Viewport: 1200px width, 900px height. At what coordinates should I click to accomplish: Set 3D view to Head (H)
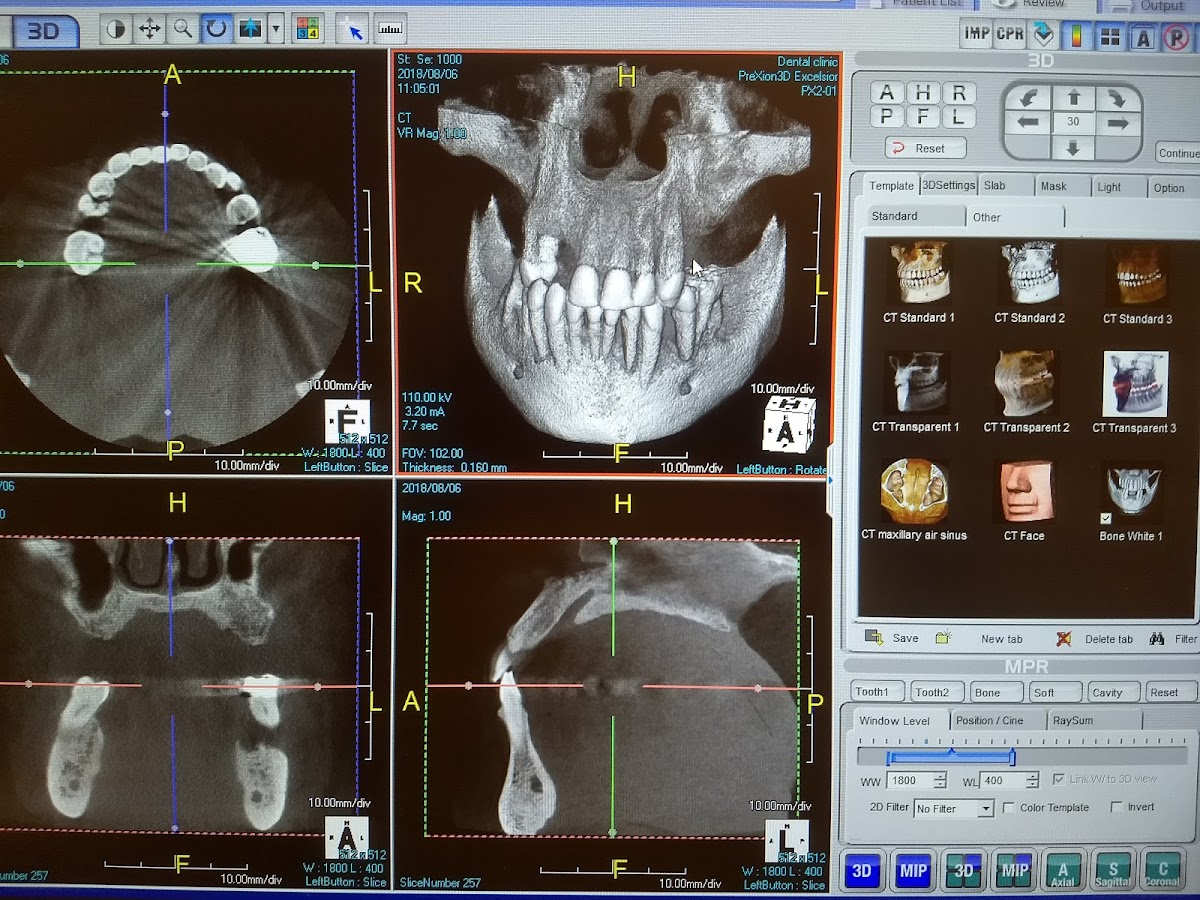coord(922,93)
